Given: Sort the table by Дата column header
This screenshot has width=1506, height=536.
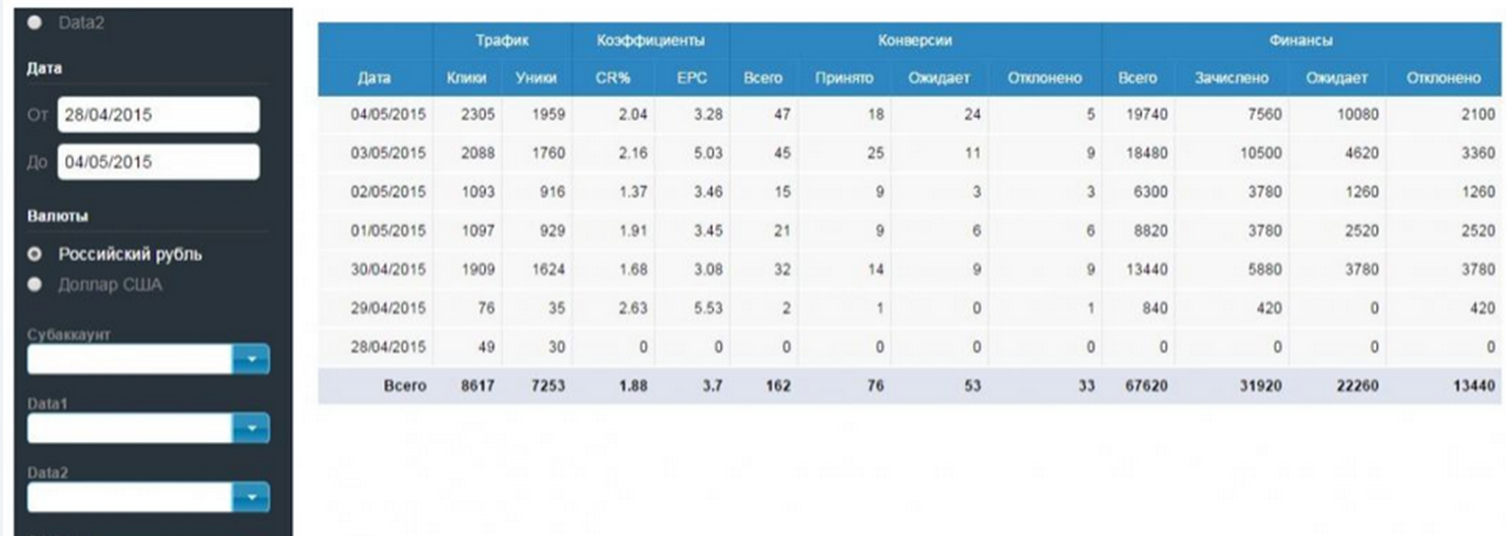Looking at the screenshot, I should [x=374, y=78].
